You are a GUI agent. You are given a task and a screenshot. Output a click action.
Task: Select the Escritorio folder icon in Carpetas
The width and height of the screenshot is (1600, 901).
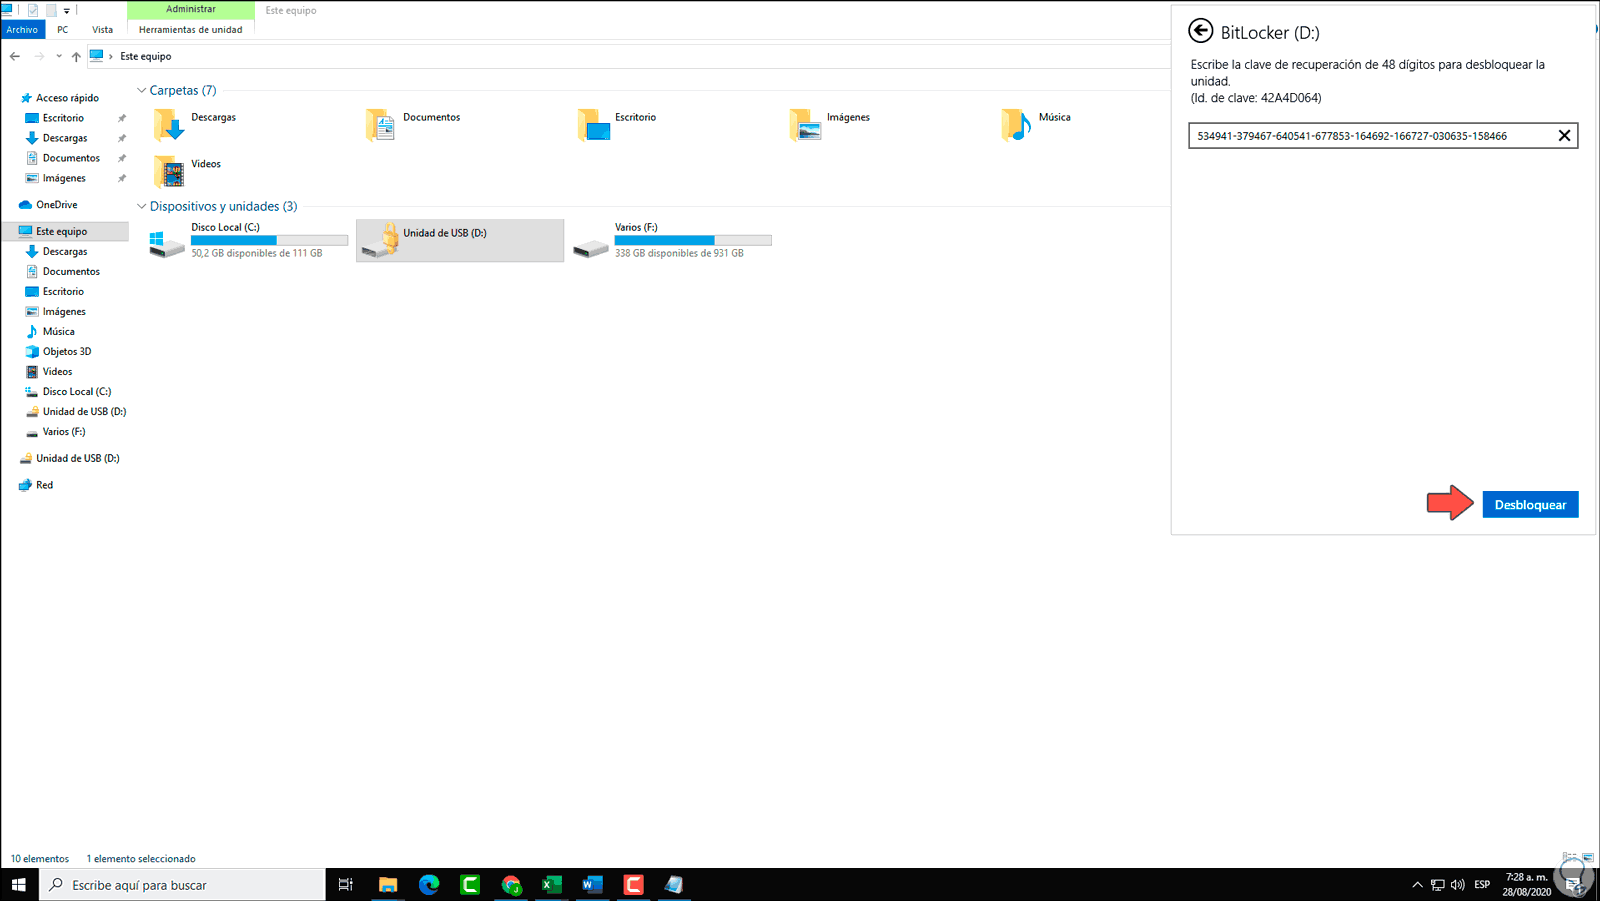pyautogui.click(x=593, y=125)
